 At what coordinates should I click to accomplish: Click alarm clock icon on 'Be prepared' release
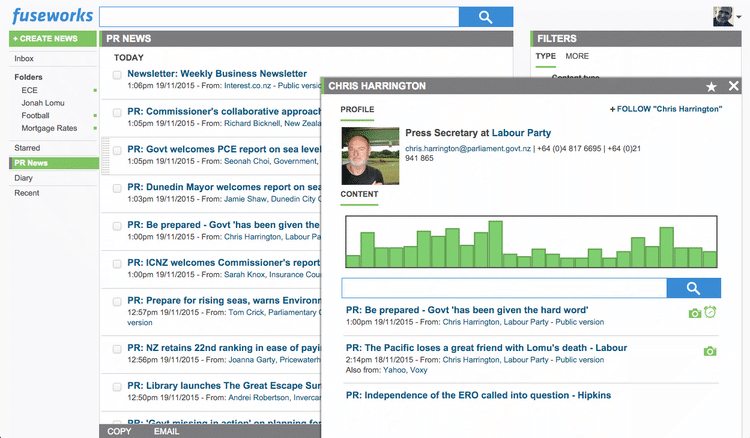pyautogui.click(x=710, y=312)
